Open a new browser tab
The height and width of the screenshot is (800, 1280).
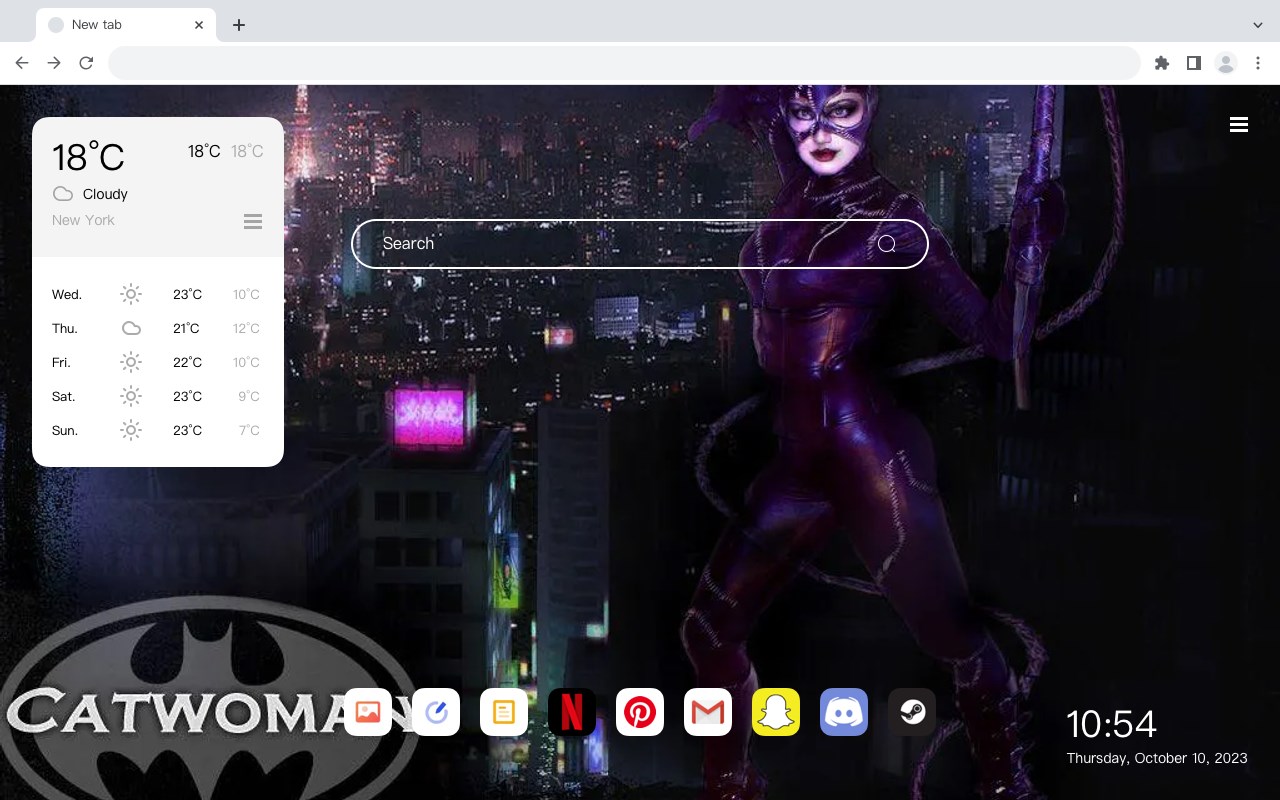click(238, 25)
